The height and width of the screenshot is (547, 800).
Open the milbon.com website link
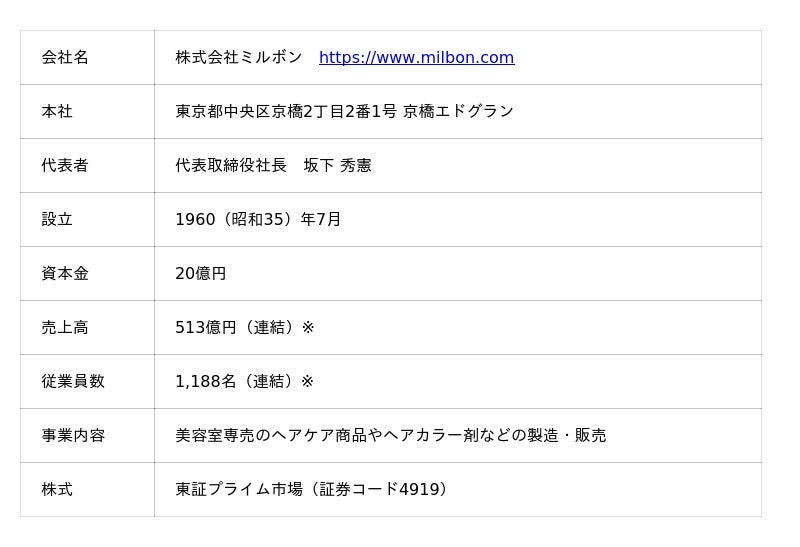[416, 58]
